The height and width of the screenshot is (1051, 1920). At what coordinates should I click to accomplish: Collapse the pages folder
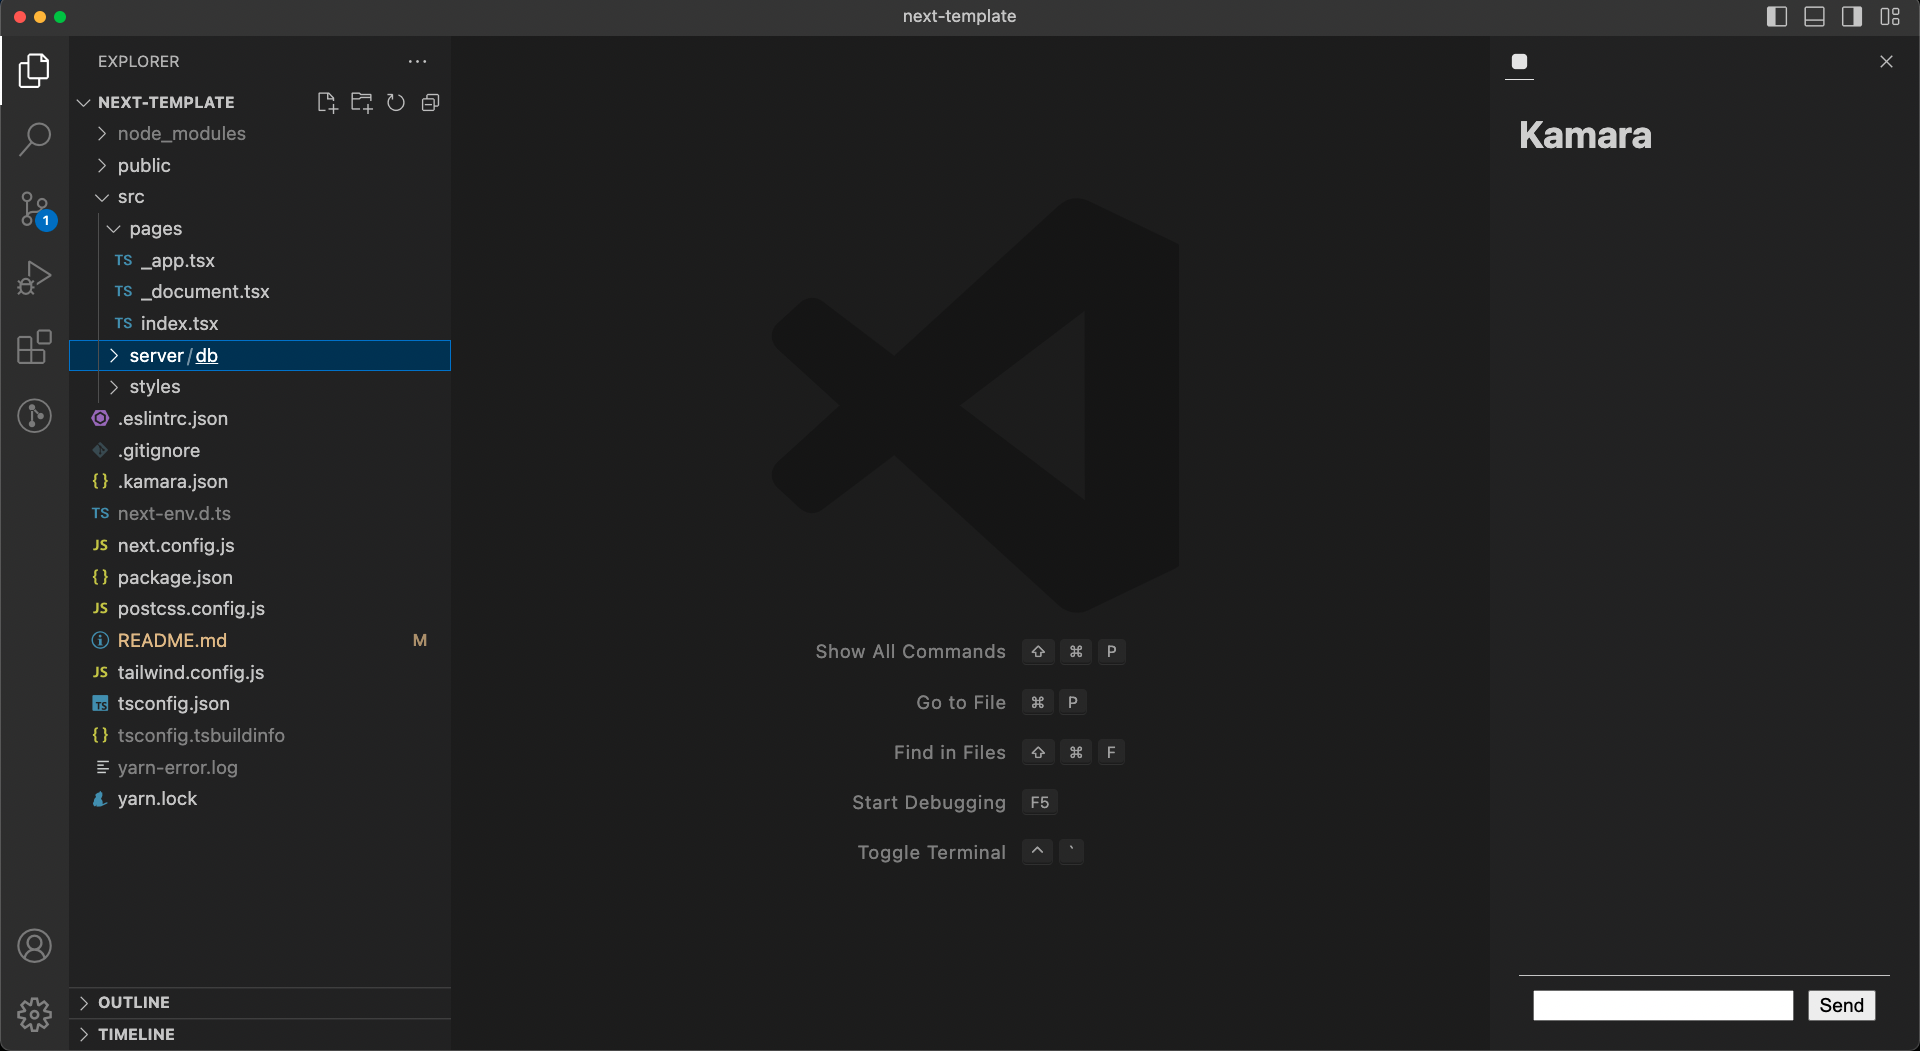[259, 229]
